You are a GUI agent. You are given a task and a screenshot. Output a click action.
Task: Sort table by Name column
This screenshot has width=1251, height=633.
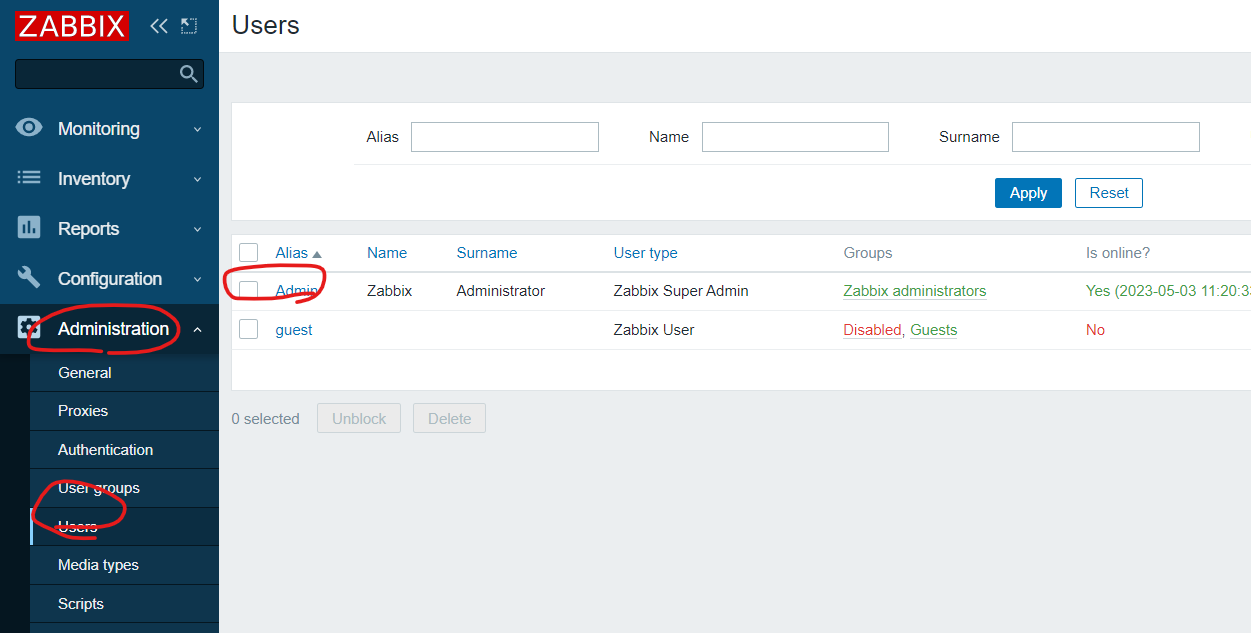pyautogui.click(x=387, y=253)
